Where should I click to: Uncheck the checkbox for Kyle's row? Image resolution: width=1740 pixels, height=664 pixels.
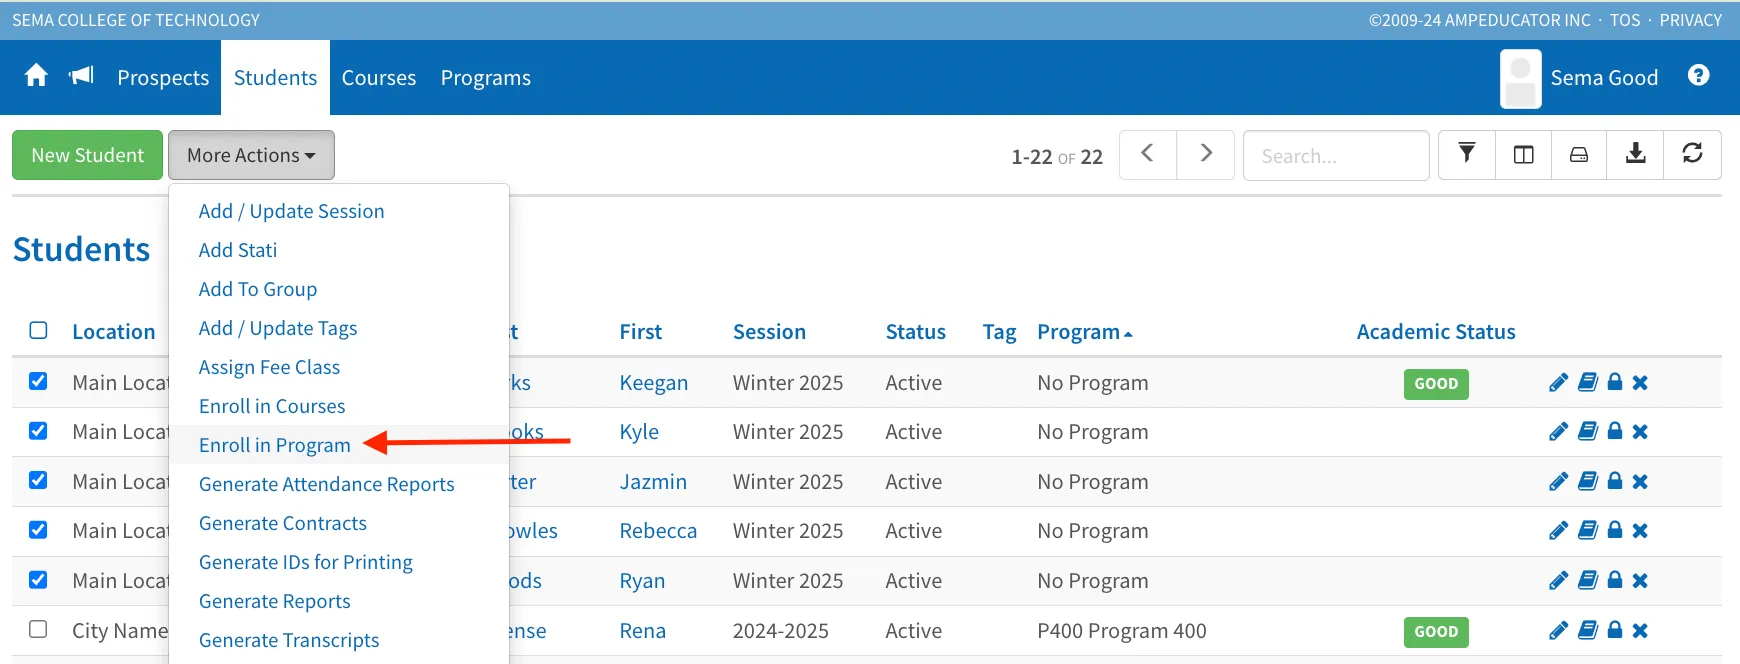tap(38, 431)
